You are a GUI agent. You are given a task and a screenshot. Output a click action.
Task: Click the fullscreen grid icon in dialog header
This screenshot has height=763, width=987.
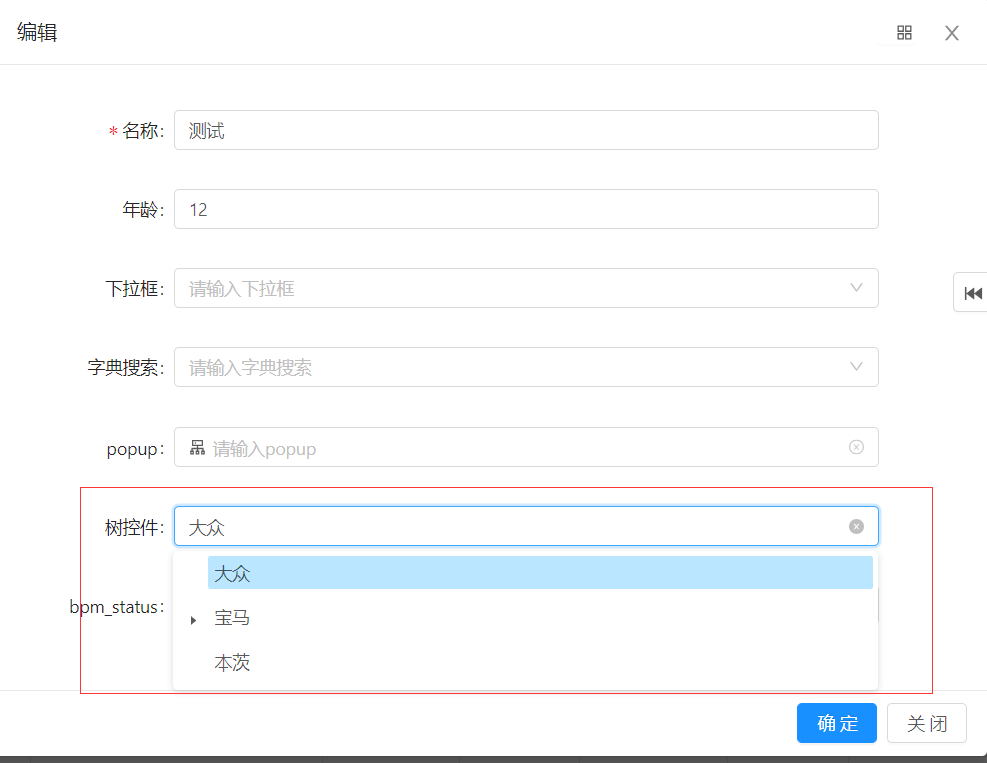click(x=904, y=33)
